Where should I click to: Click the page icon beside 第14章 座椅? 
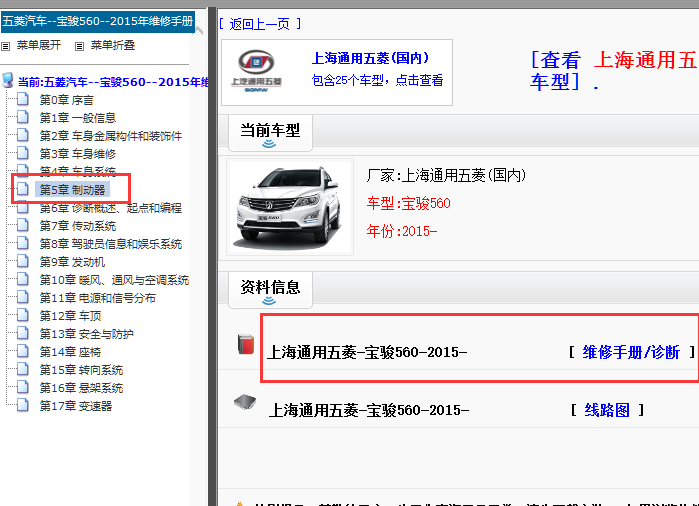point(23,351)
